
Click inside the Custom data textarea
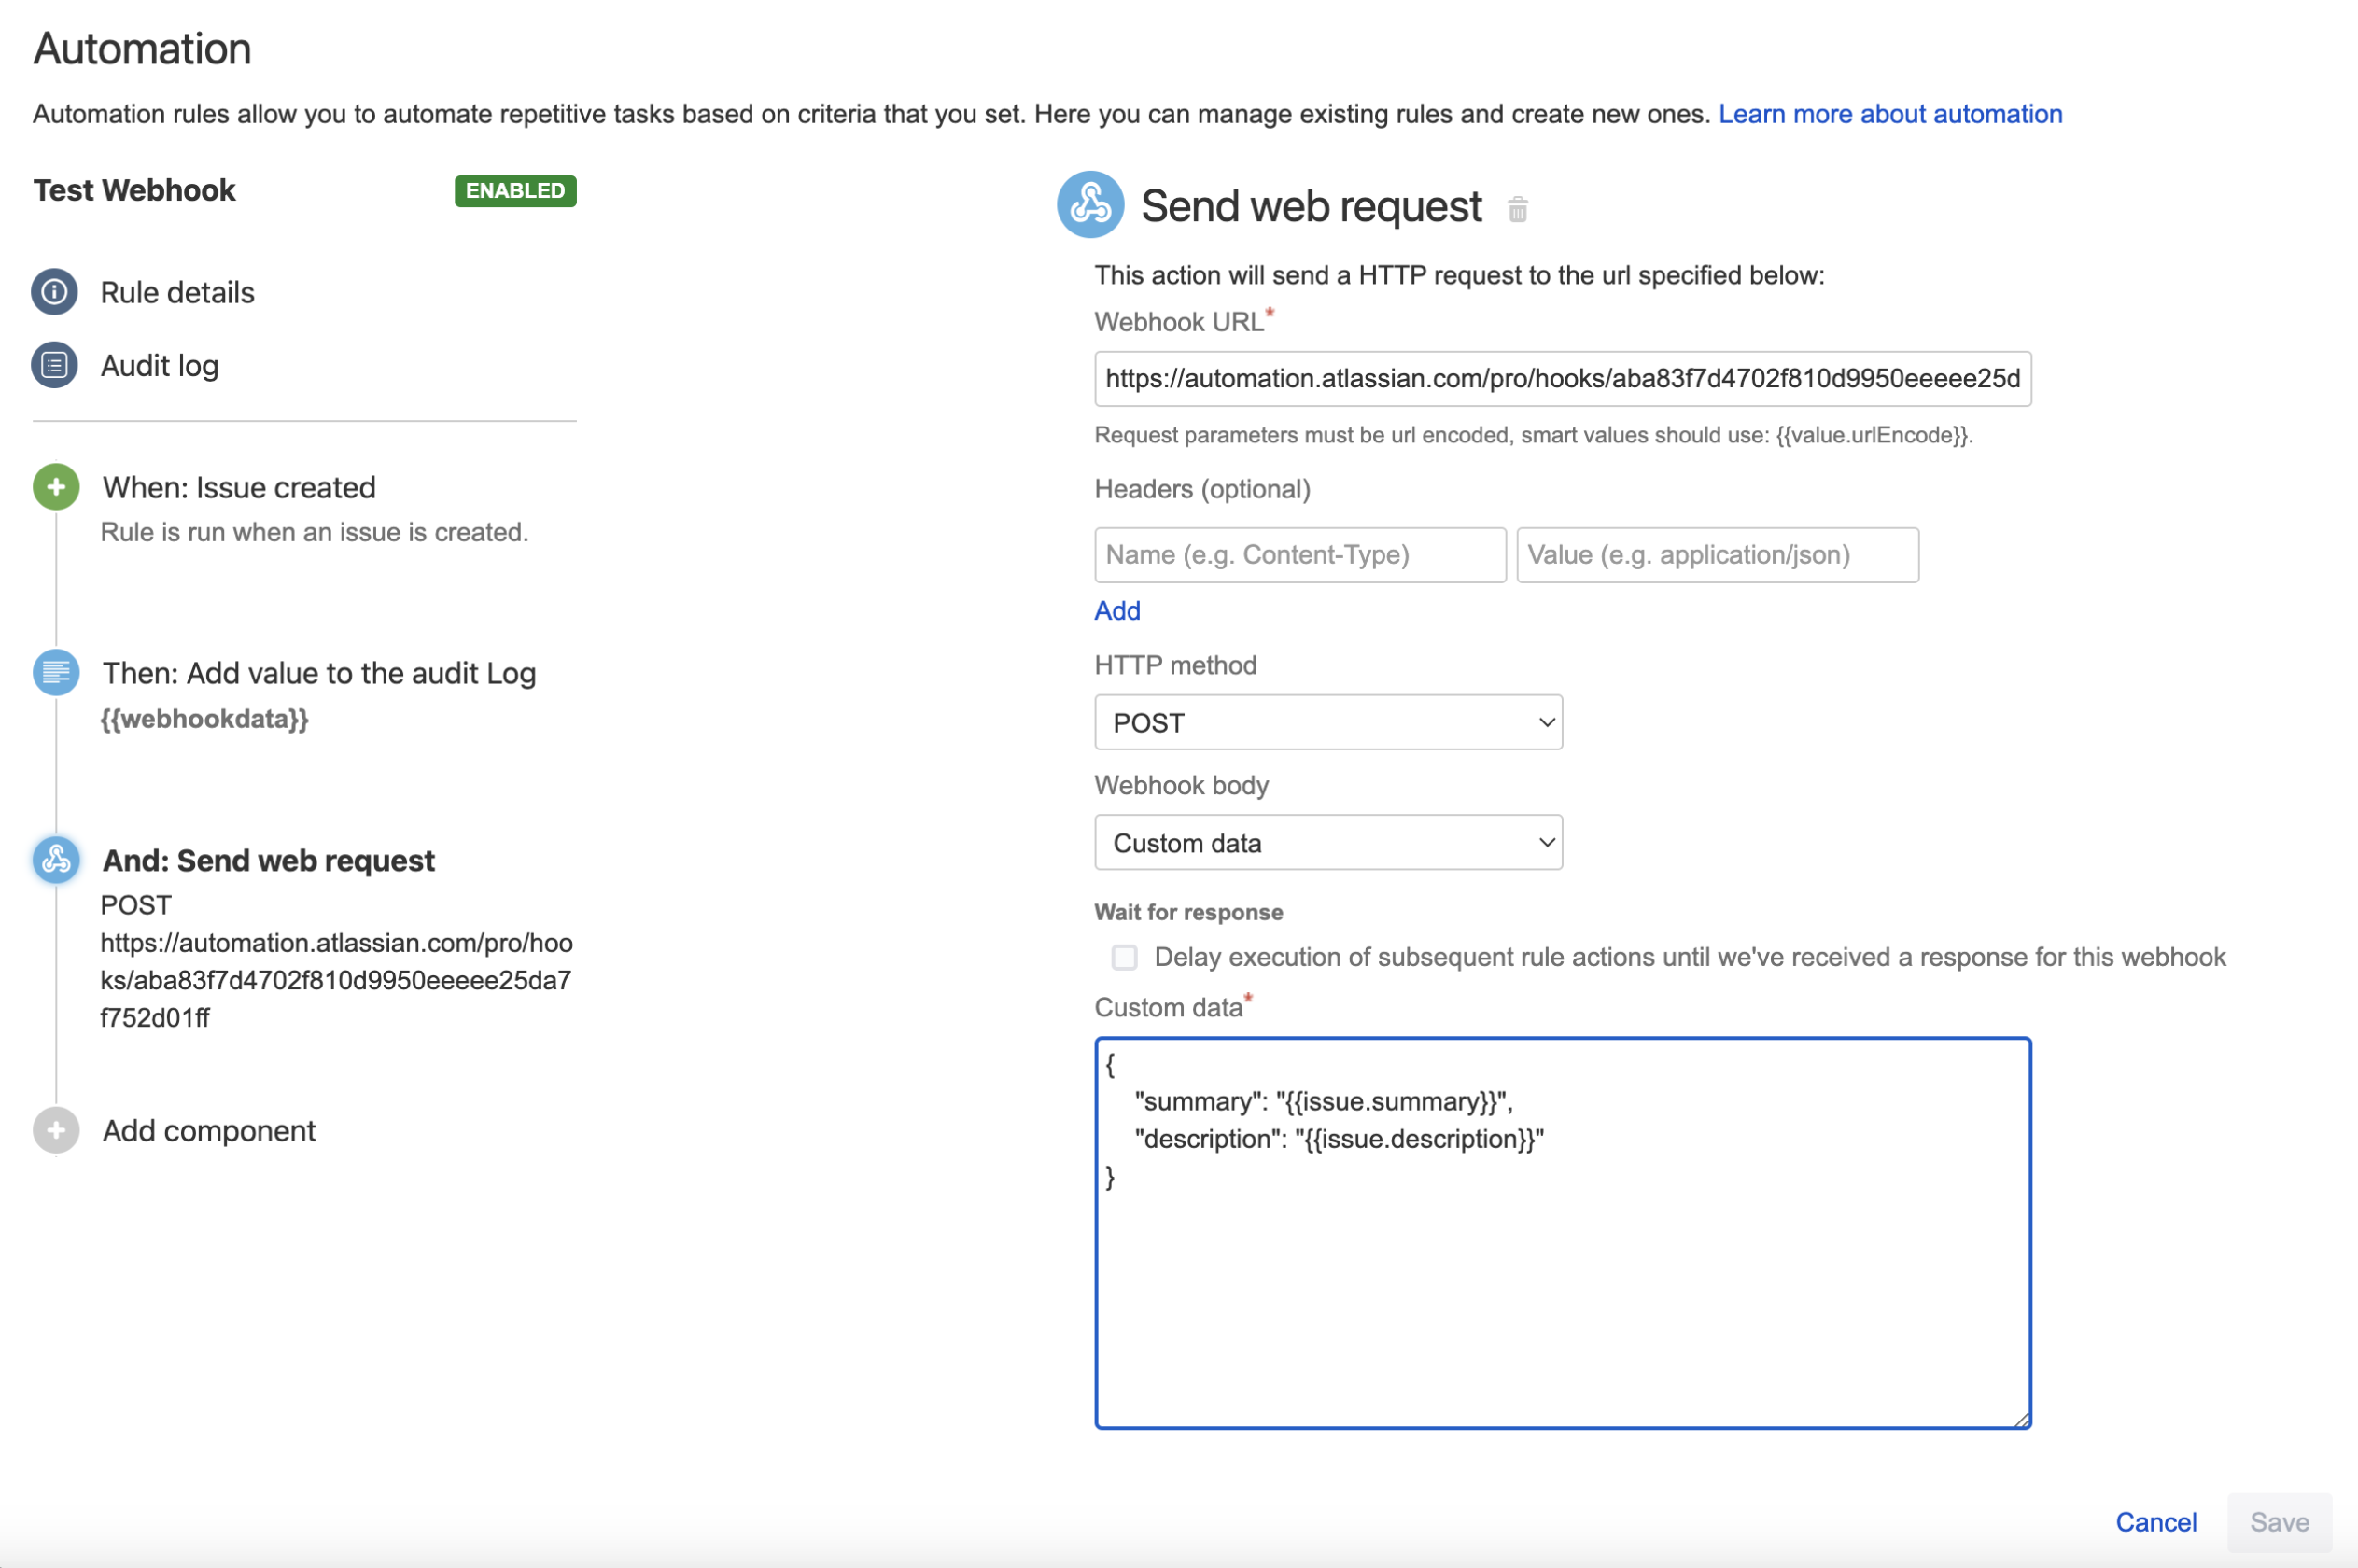(1562, 1232)
